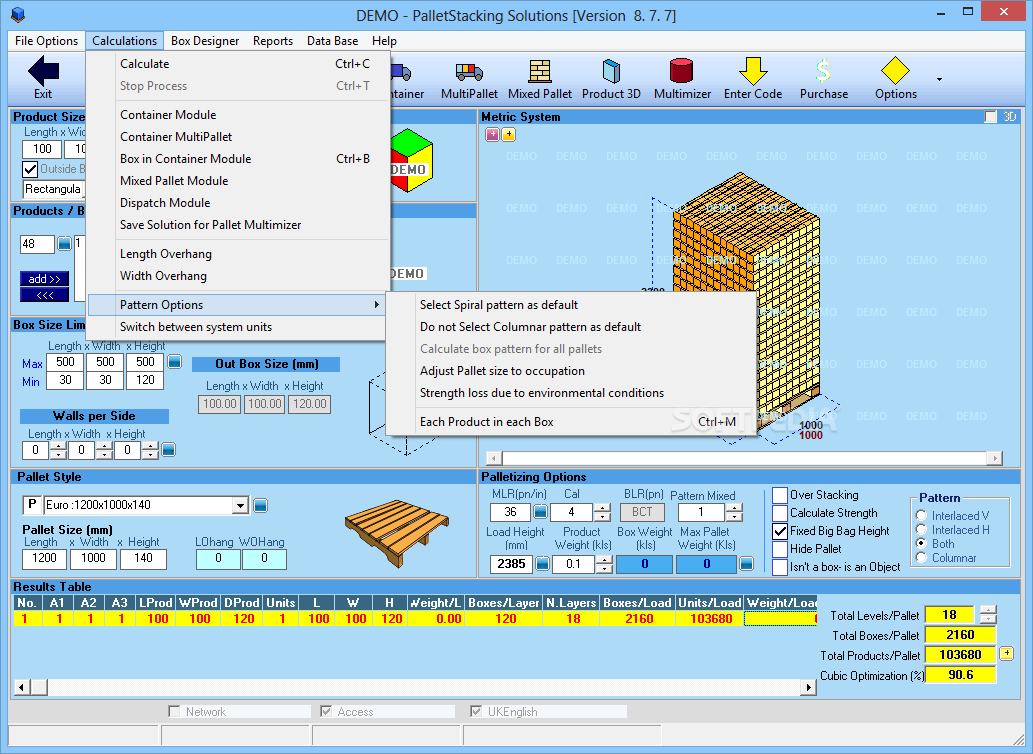
Task: Enable Calculate Strength checkbox
Action: pos(780,513)
